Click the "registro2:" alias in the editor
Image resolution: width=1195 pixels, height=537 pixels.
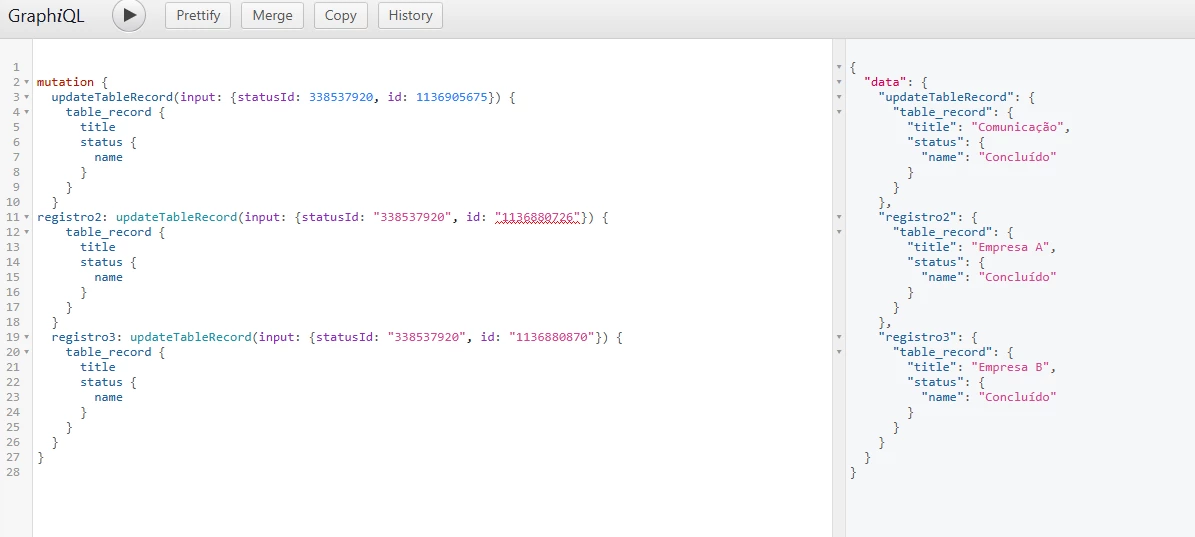73,217
